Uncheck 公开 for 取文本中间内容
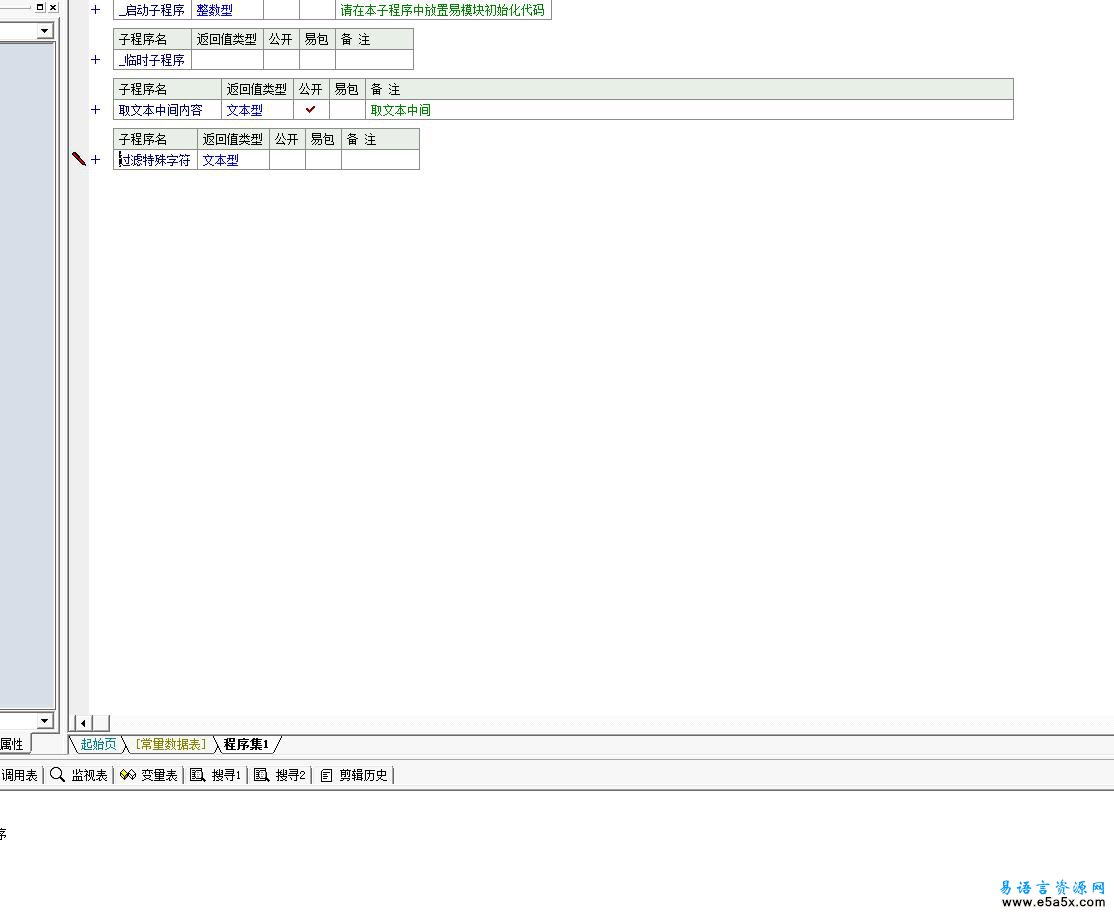Image resolution: width=1114 pixels, height=915 pixels. click(311, 110)
